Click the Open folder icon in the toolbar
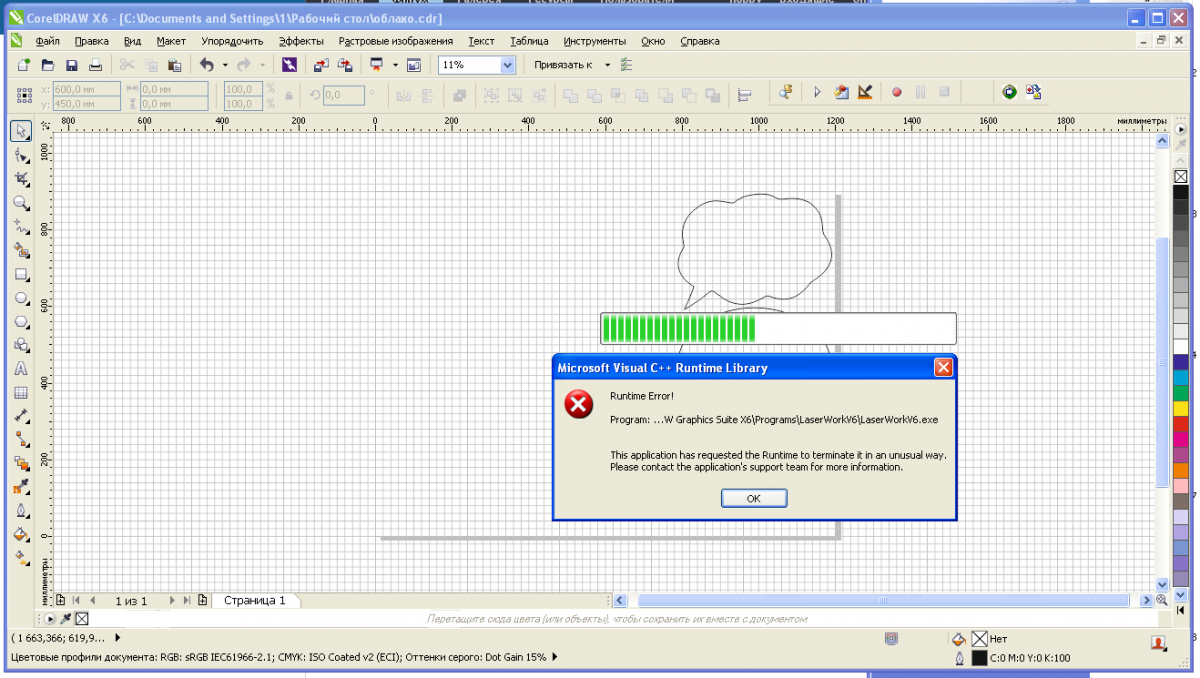1200x678 pixels. click(x=47, y=65)
